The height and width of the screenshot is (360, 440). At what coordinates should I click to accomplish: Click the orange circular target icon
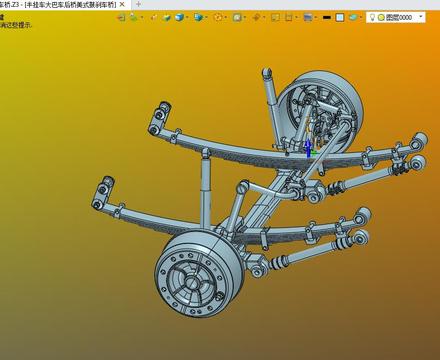point(218,17)
